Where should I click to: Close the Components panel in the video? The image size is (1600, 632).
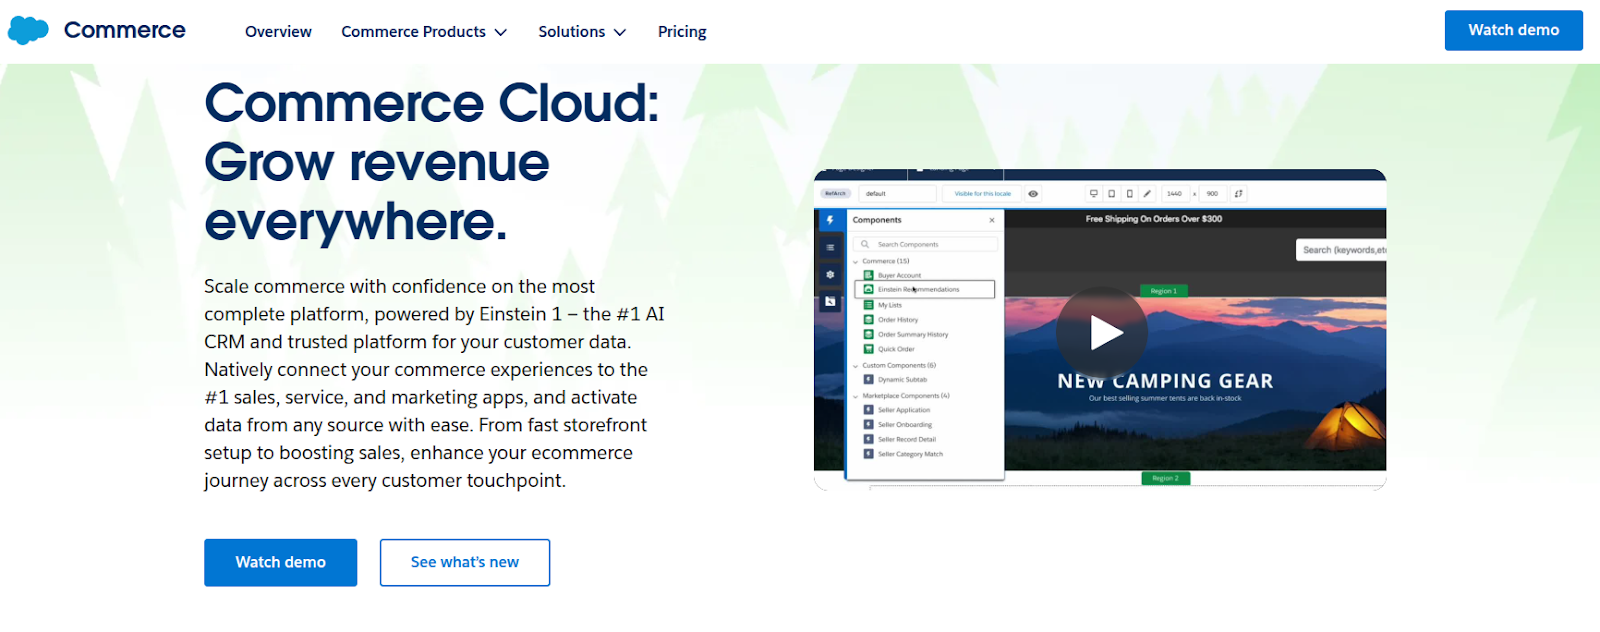(992, 220)
